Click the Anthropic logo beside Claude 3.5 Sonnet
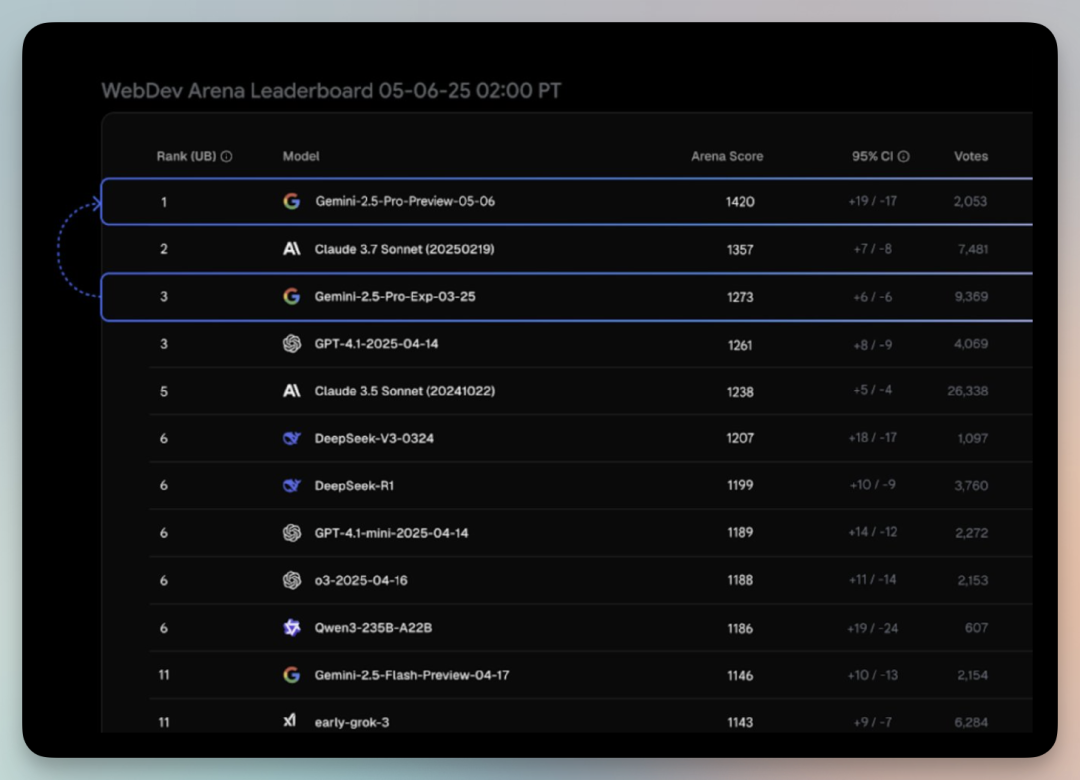1080x780 pixels. [291, 391]
